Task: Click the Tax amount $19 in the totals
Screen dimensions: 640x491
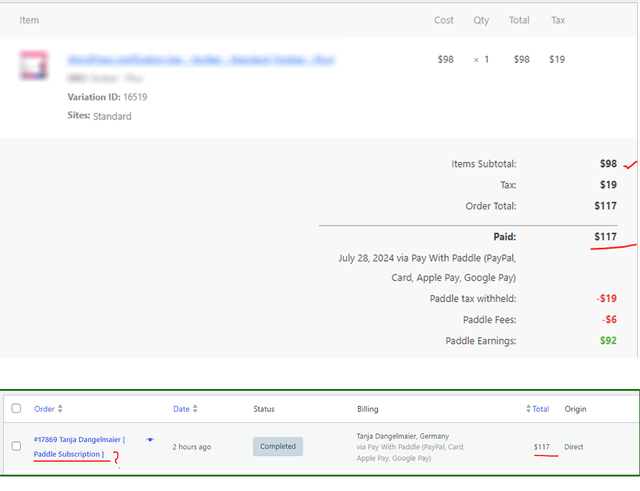Action: point(608,185)
